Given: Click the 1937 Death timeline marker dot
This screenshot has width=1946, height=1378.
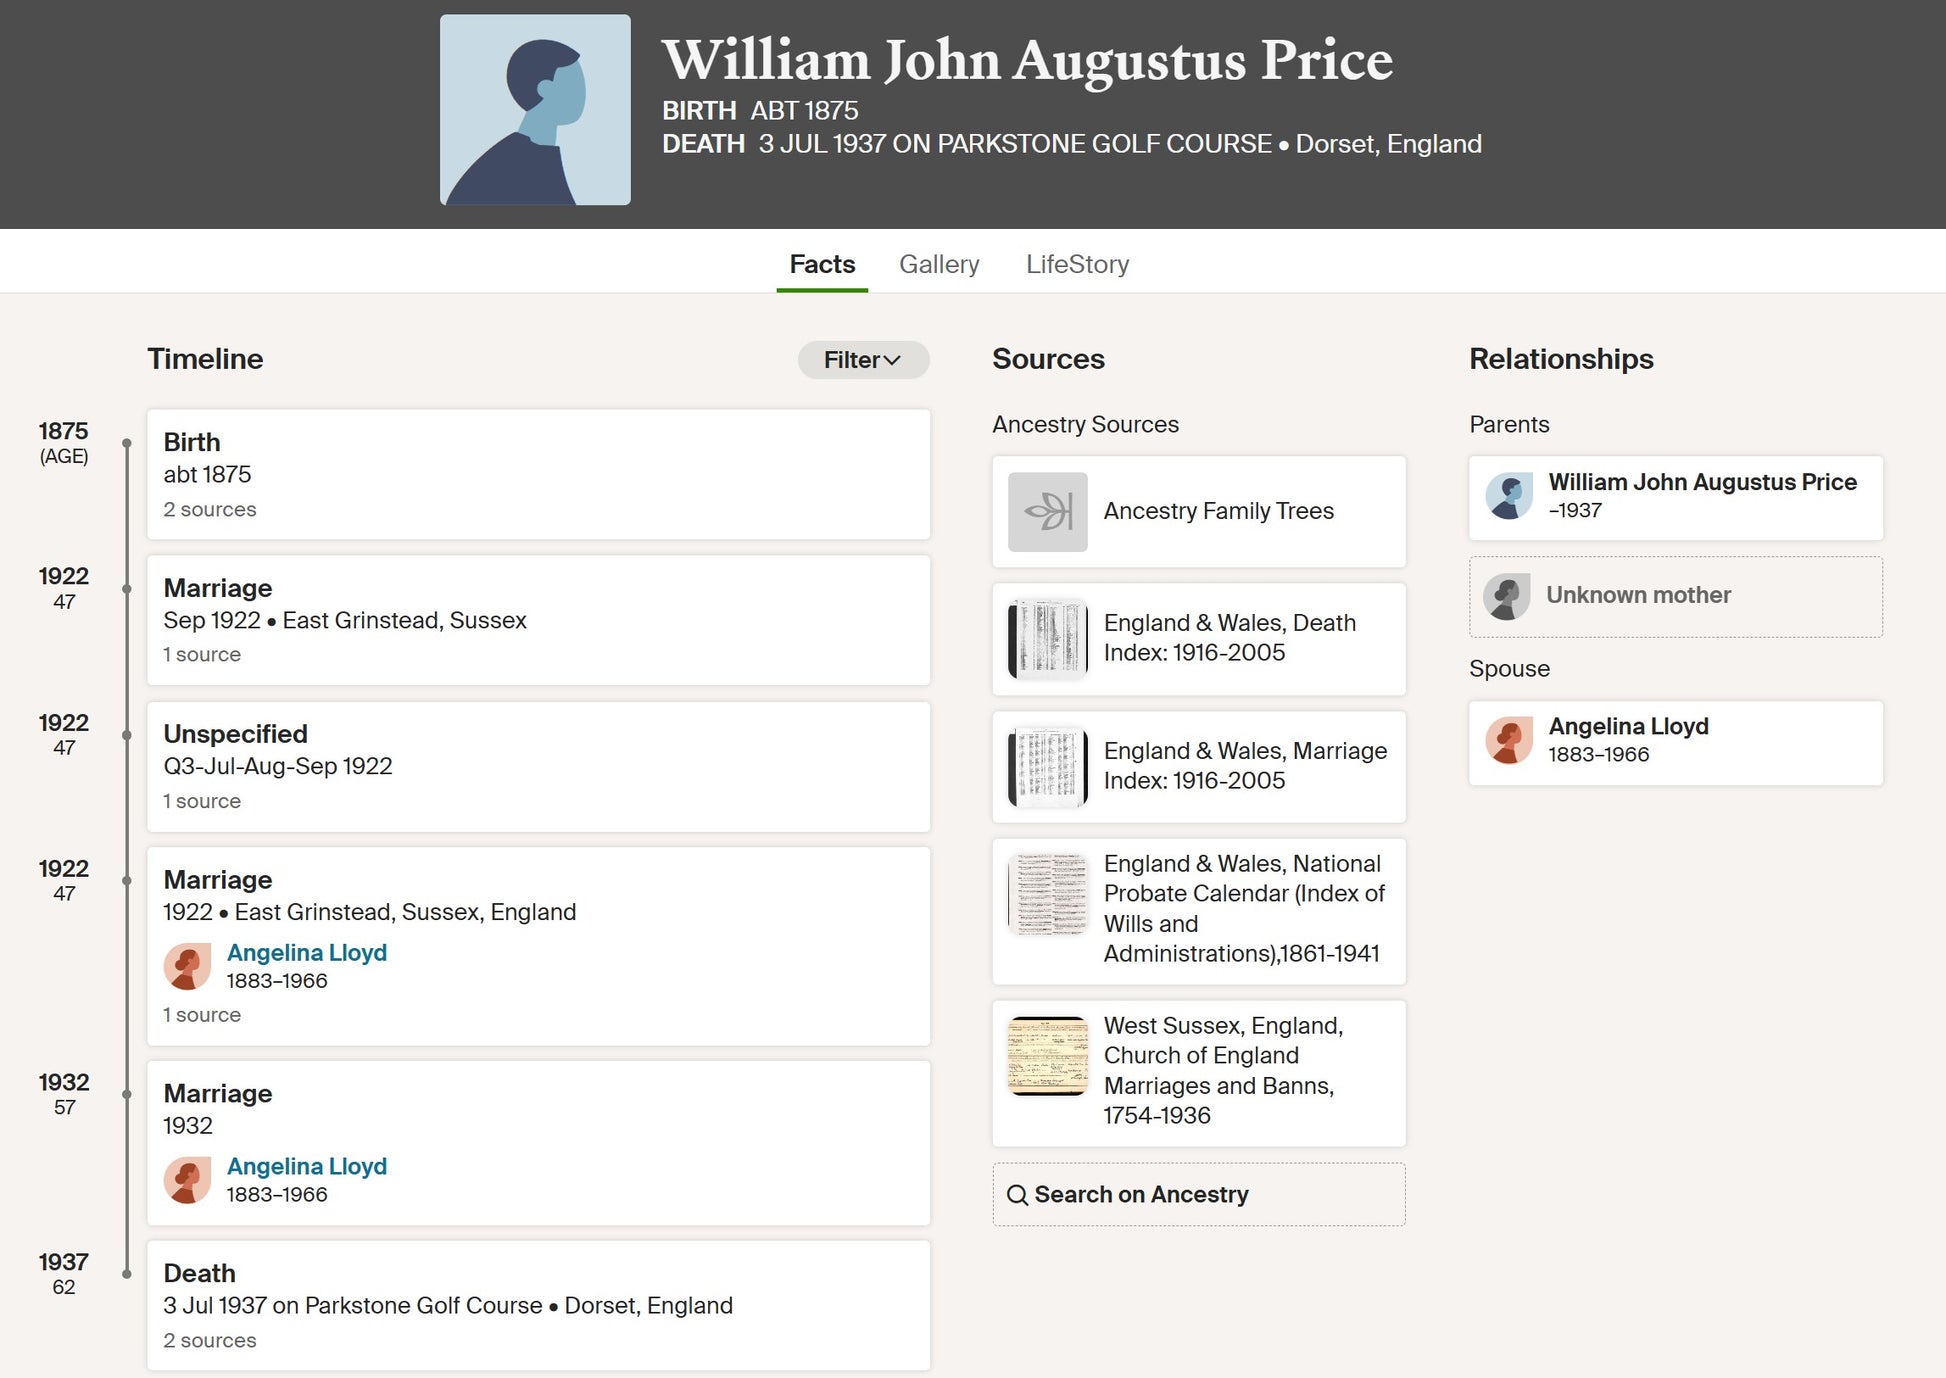Looking at the screenshot, I should (x=127, y=1274).
